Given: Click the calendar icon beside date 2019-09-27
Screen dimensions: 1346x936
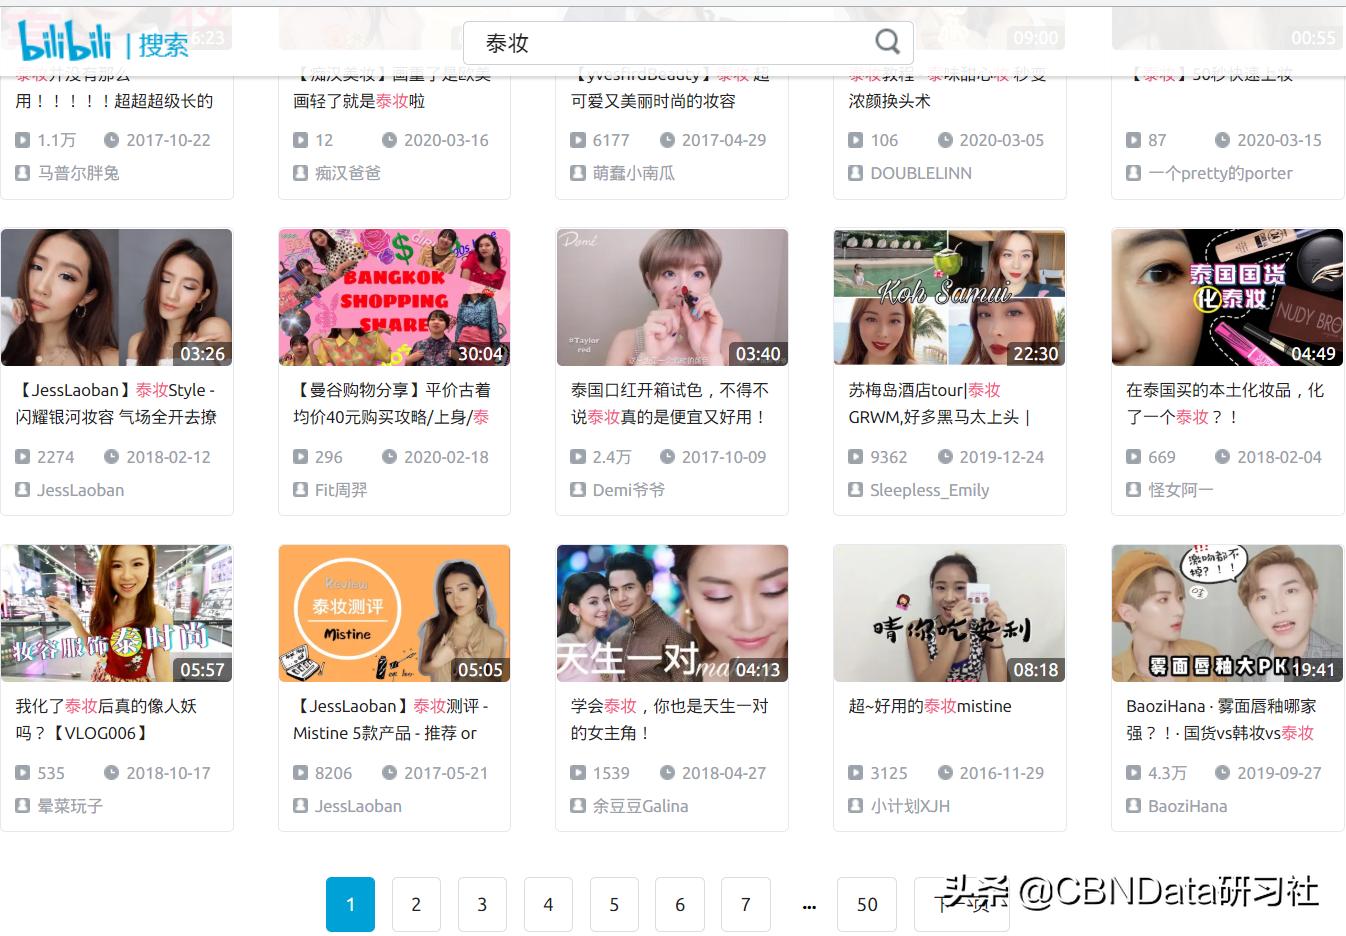Looking at the screenshot, I should coord(1223,773).
